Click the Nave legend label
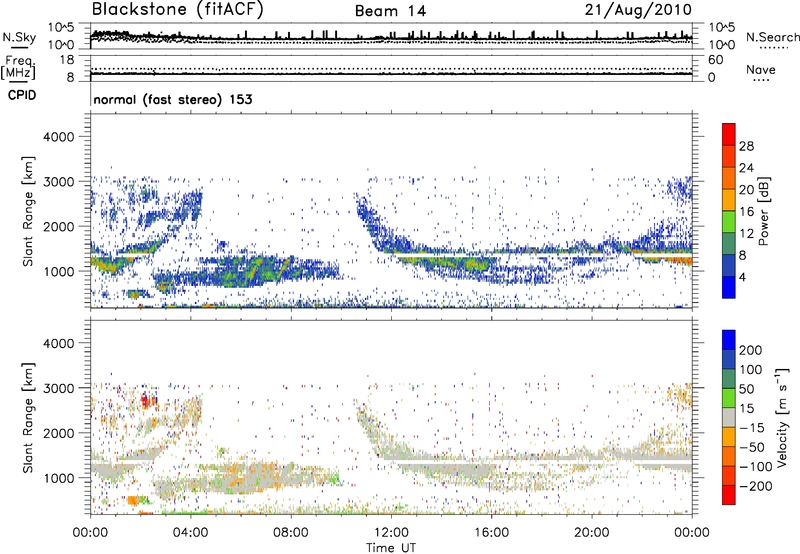This screenshot has width=800, height=554. coord(761,69)
